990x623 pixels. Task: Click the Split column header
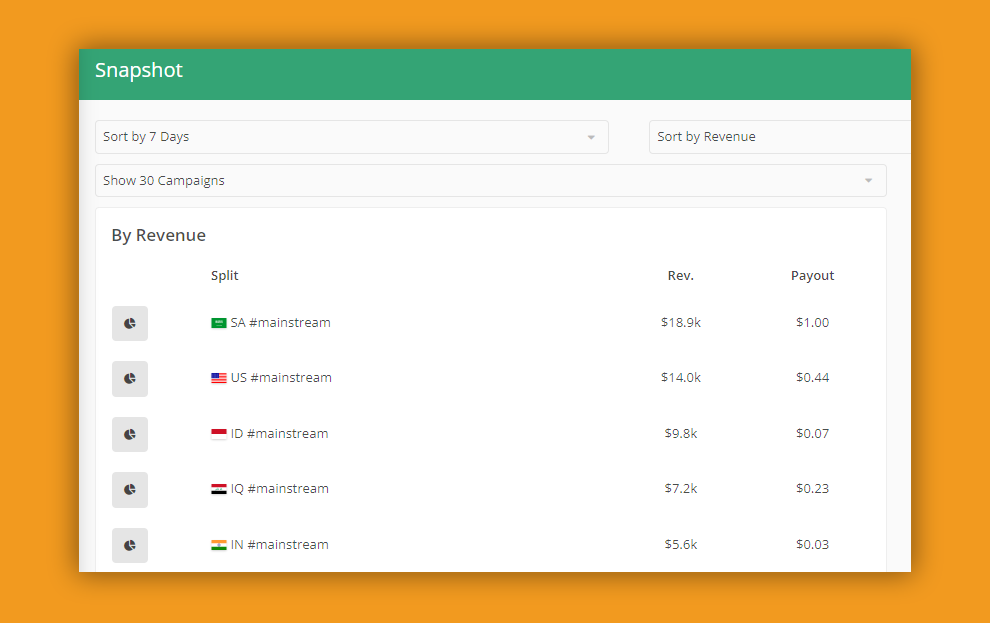tap(225, 276)
